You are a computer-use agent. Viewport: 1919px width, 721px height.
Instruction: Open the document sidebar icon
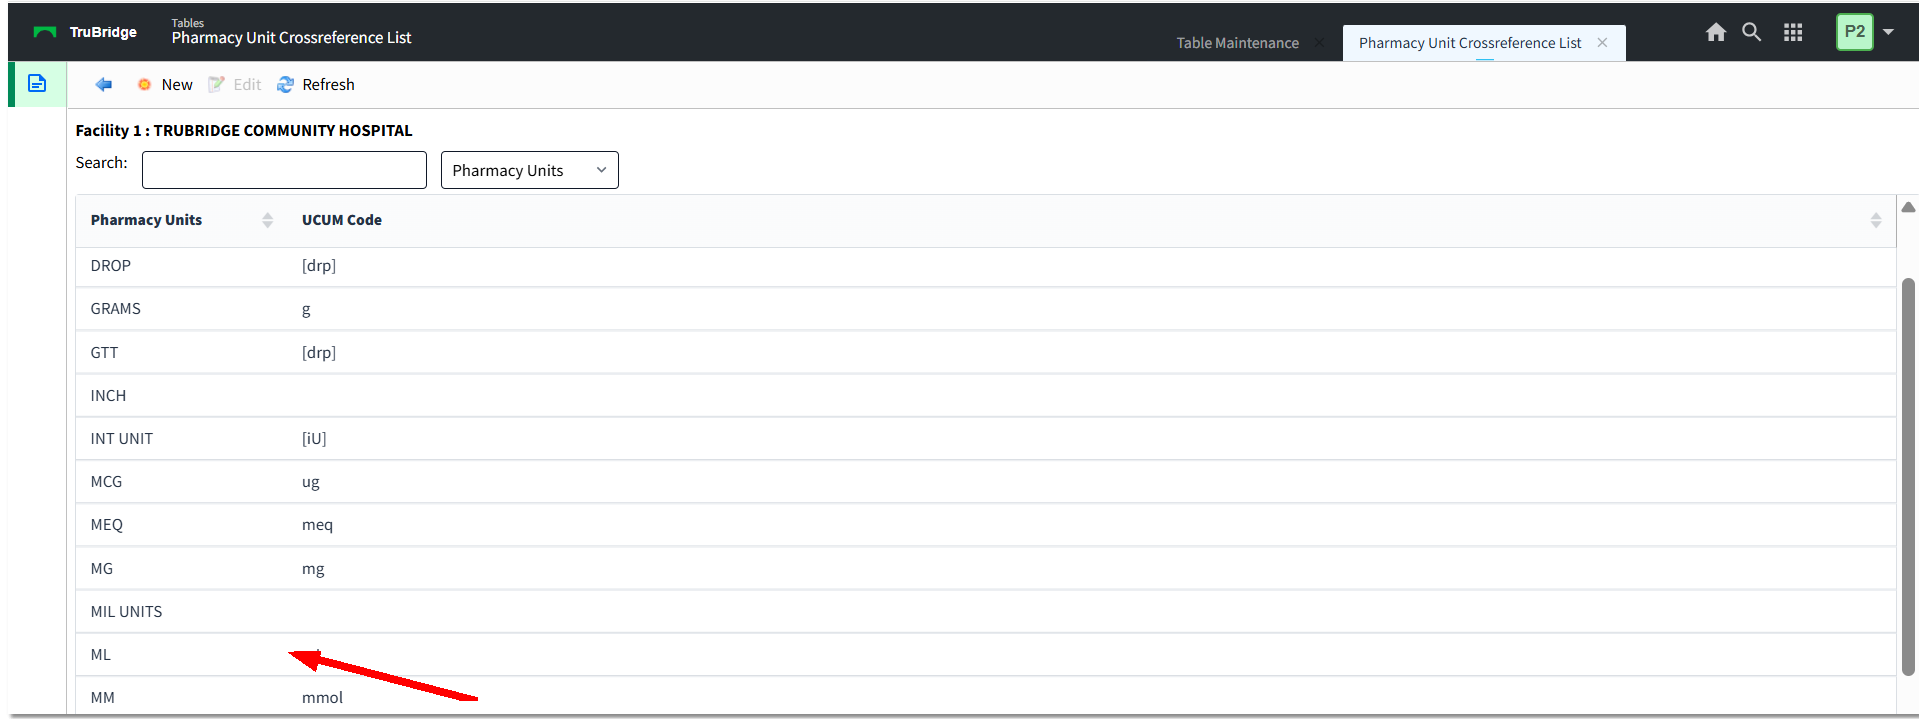(37, 84)
